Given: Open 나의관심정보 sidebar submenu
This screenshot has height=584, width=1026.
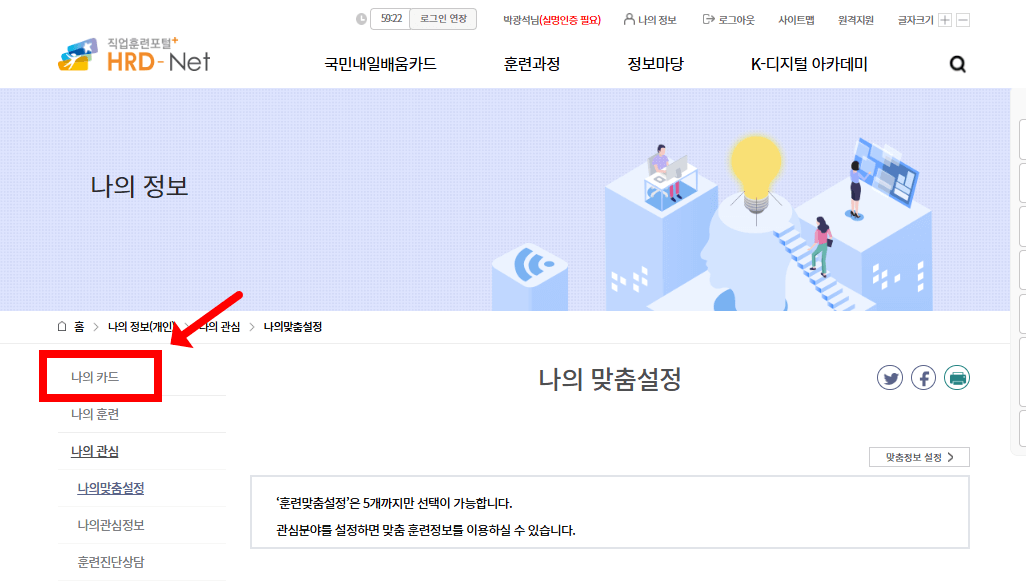Looking at the screenshot, I should [111, 525].
